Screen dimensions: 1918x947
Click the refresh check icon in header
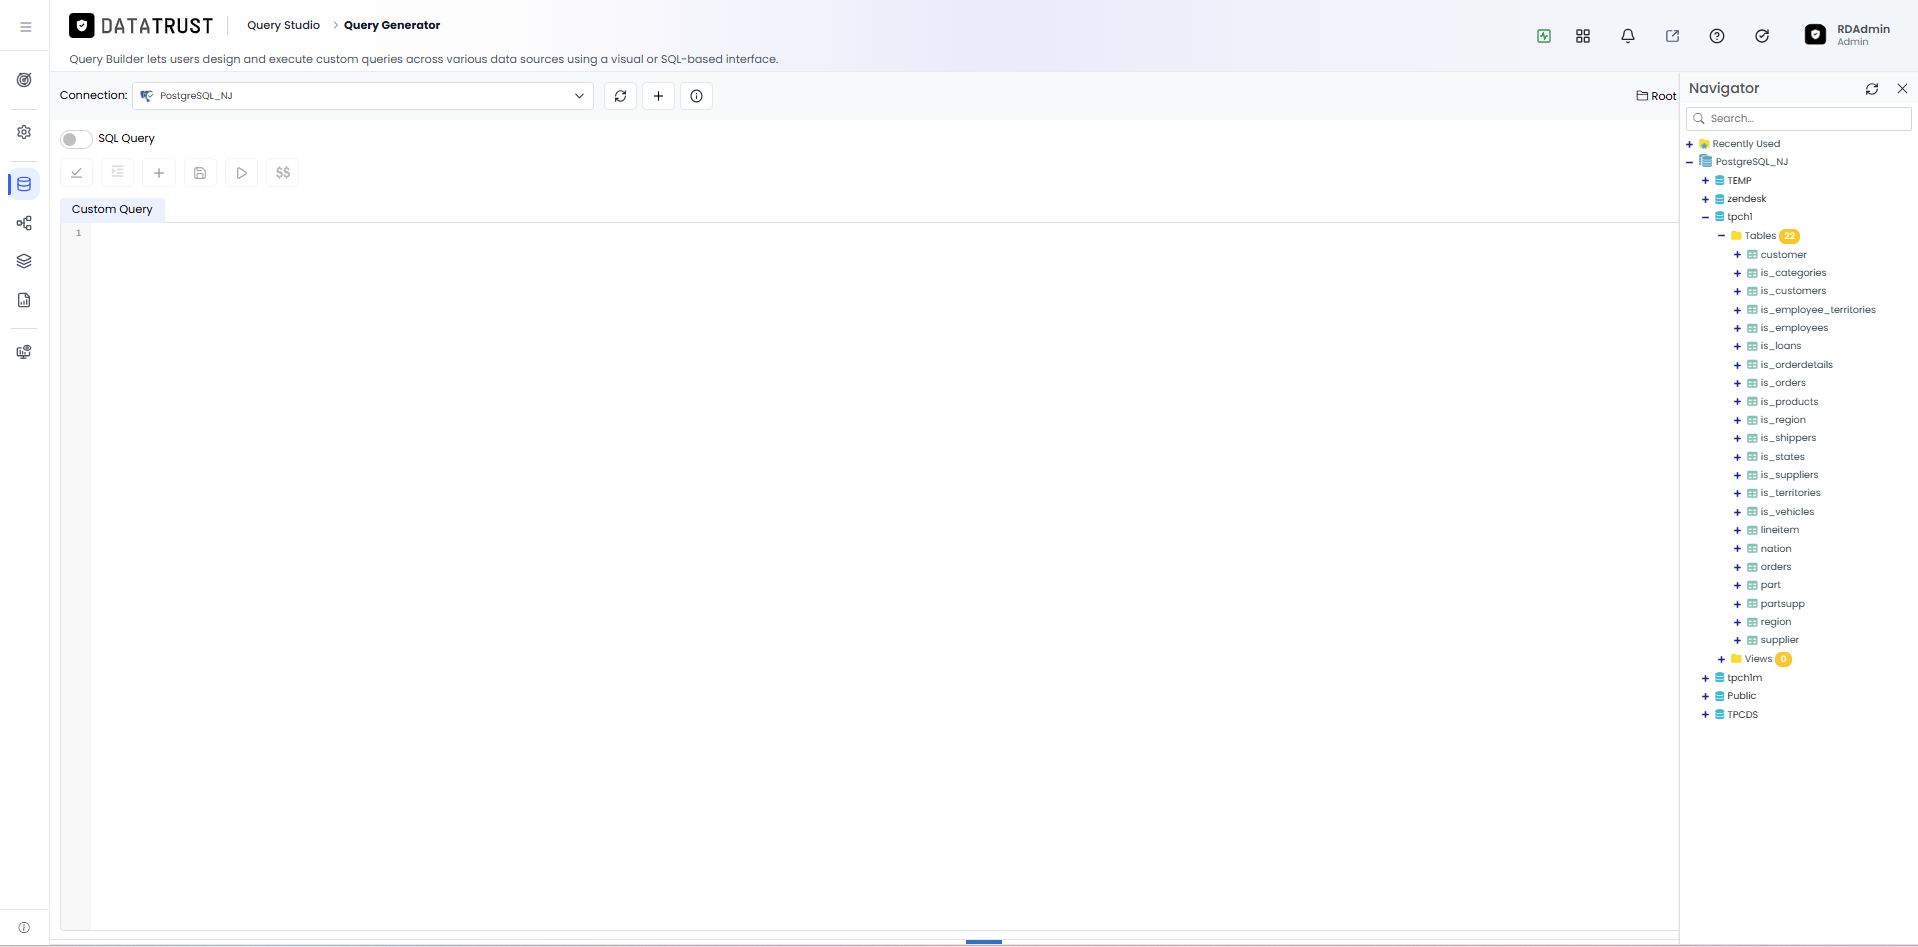point(1762,36)
